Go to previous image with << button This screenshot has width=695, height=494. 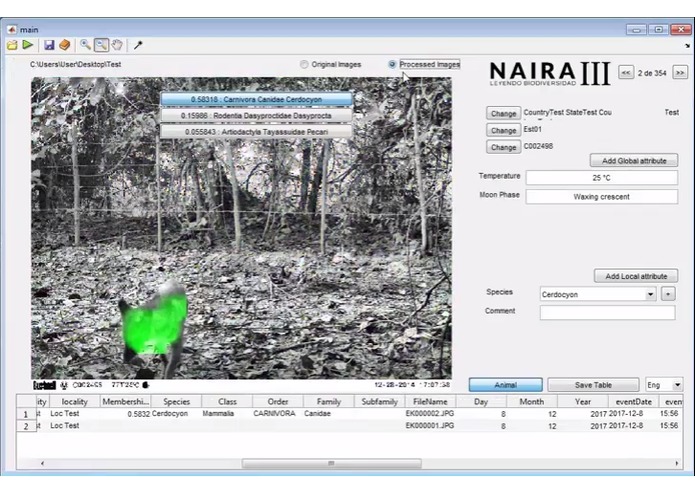(625, 73)
